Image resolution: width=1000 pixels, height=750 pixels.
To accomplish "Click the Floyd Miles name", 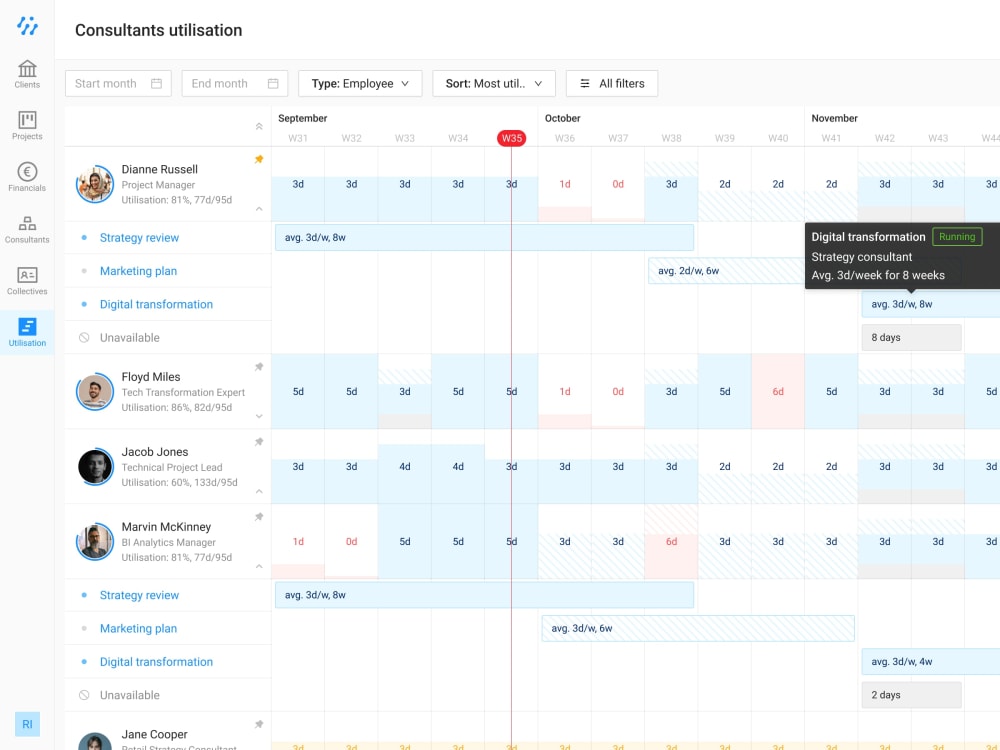I will pos(151,377).
